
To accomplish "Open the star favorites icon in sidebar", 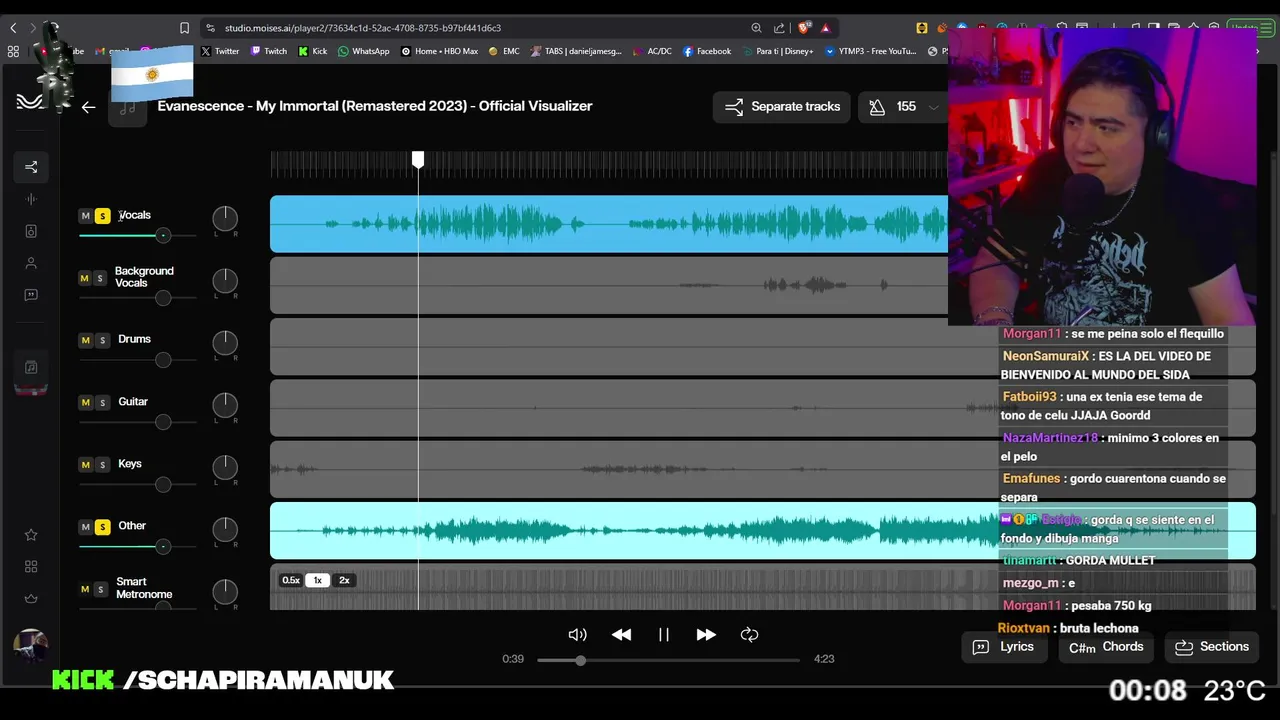I will 31,535.
